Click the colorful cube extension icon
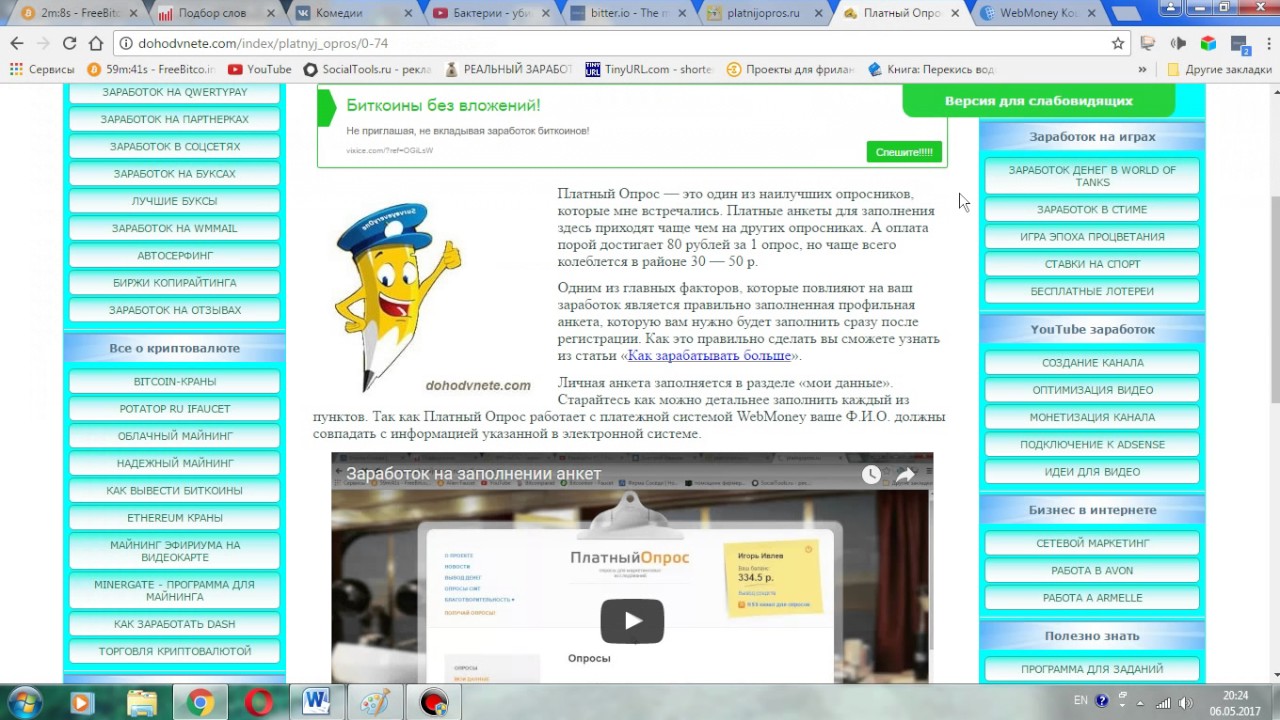 coord(1208,43)
